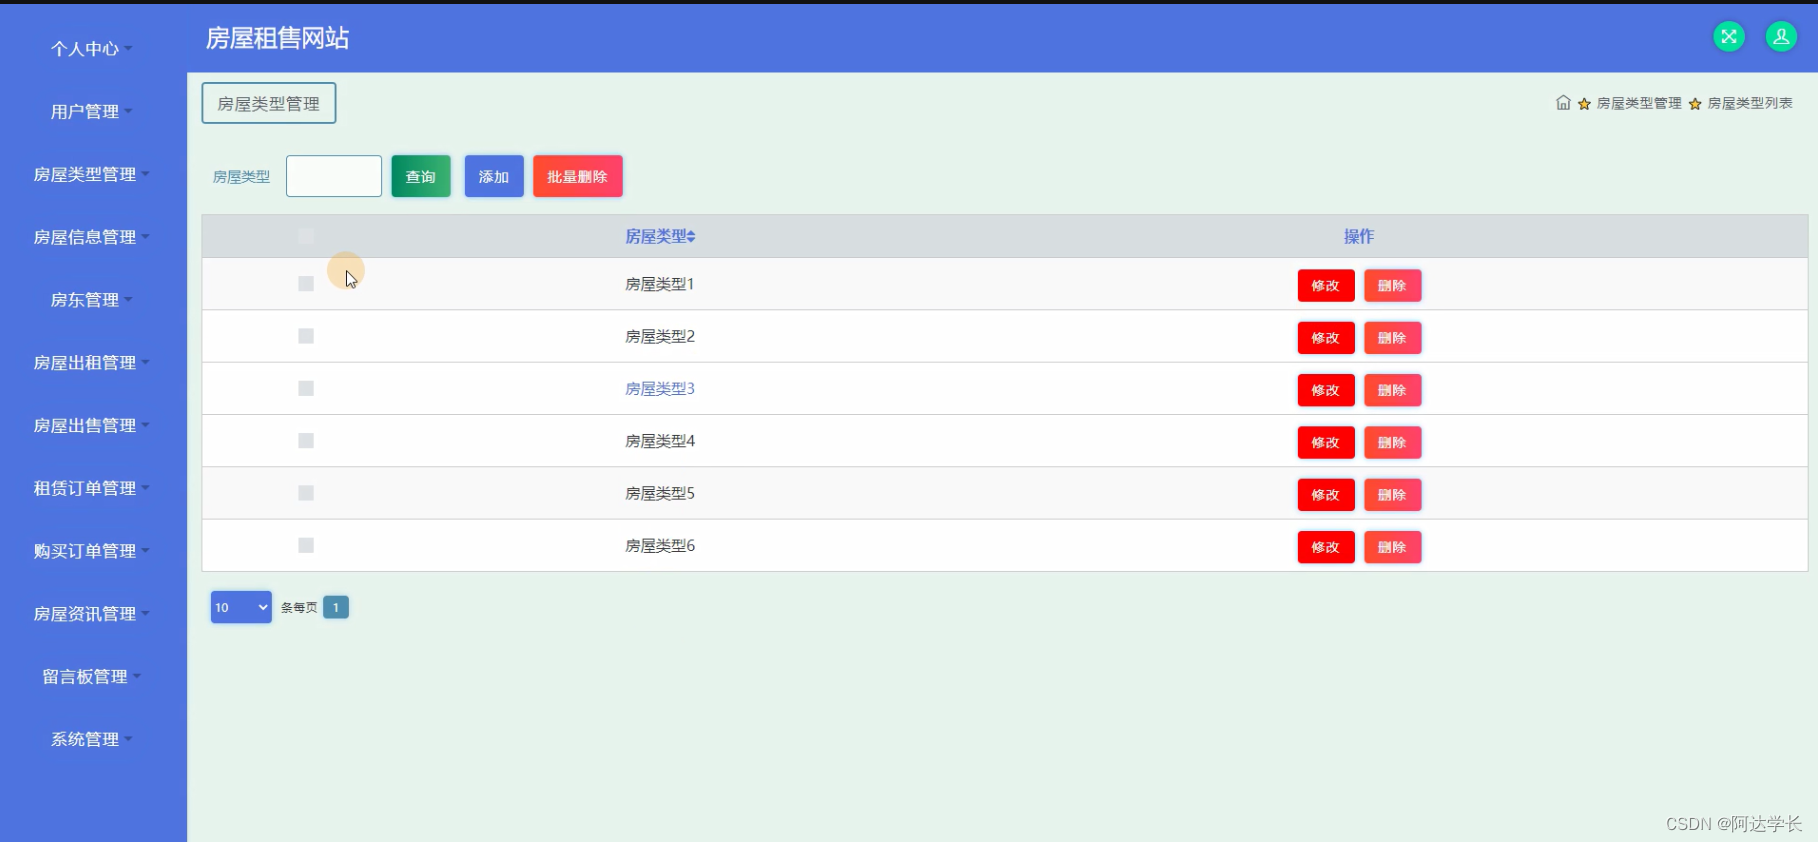Image resolution: width=1818 pixels, height=842 pixels.
Task: Select the 房屋类型管理 tab above the search
Action: (x=269, y=103)
